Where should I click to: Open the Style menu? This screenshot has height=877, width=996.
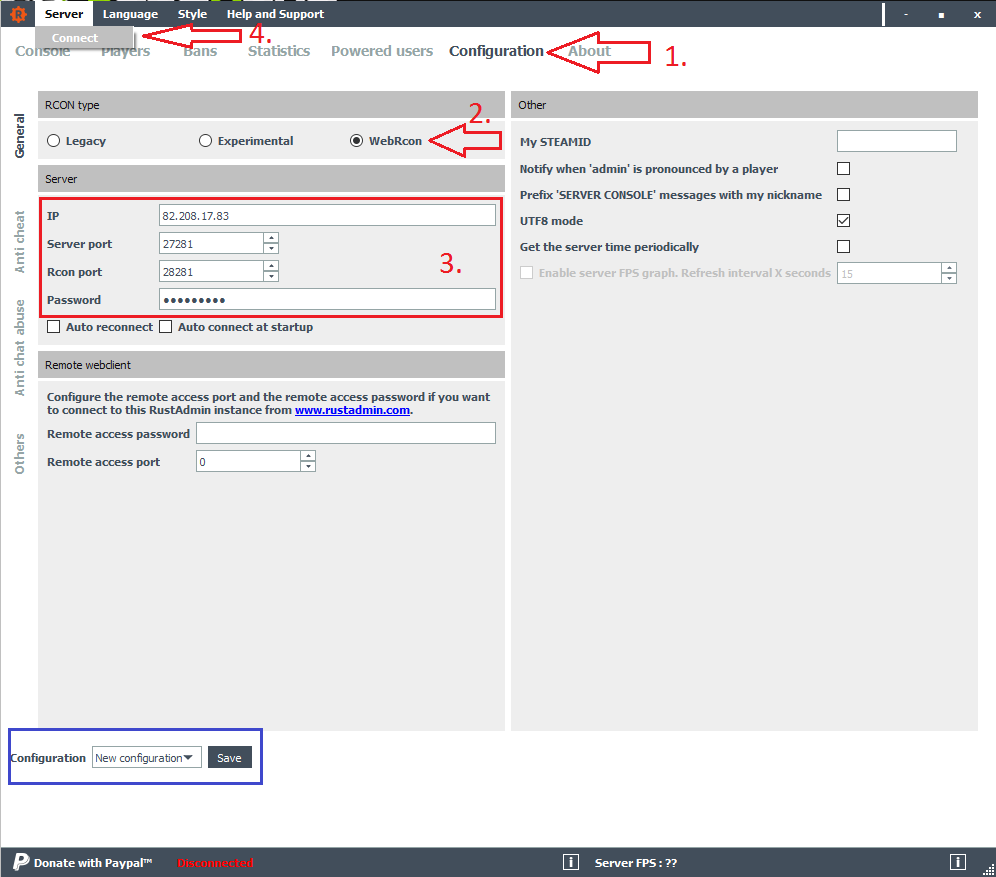[x=192, y=14]
